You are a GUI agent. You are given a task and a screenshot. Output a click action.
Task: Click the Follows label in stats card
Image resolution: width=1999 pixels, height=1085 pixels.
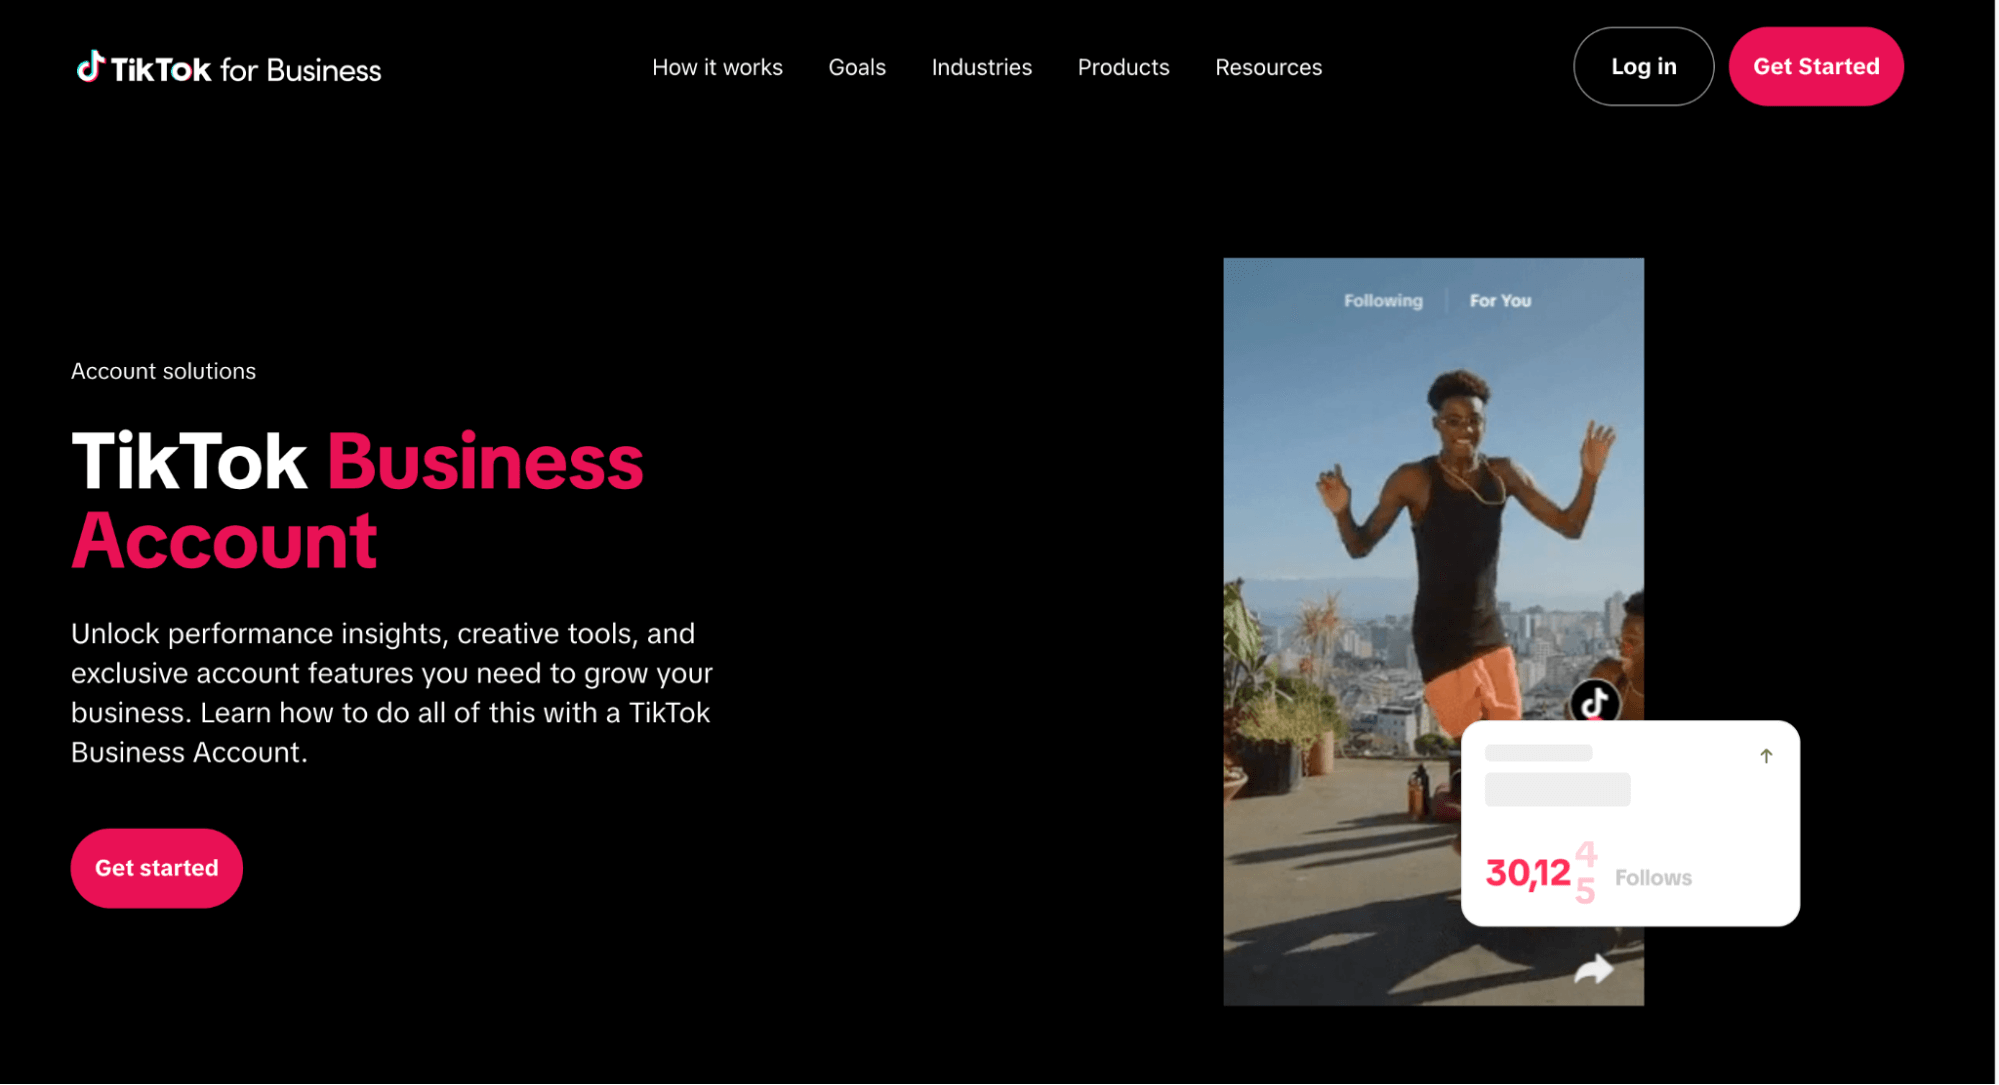point(1655,878)
